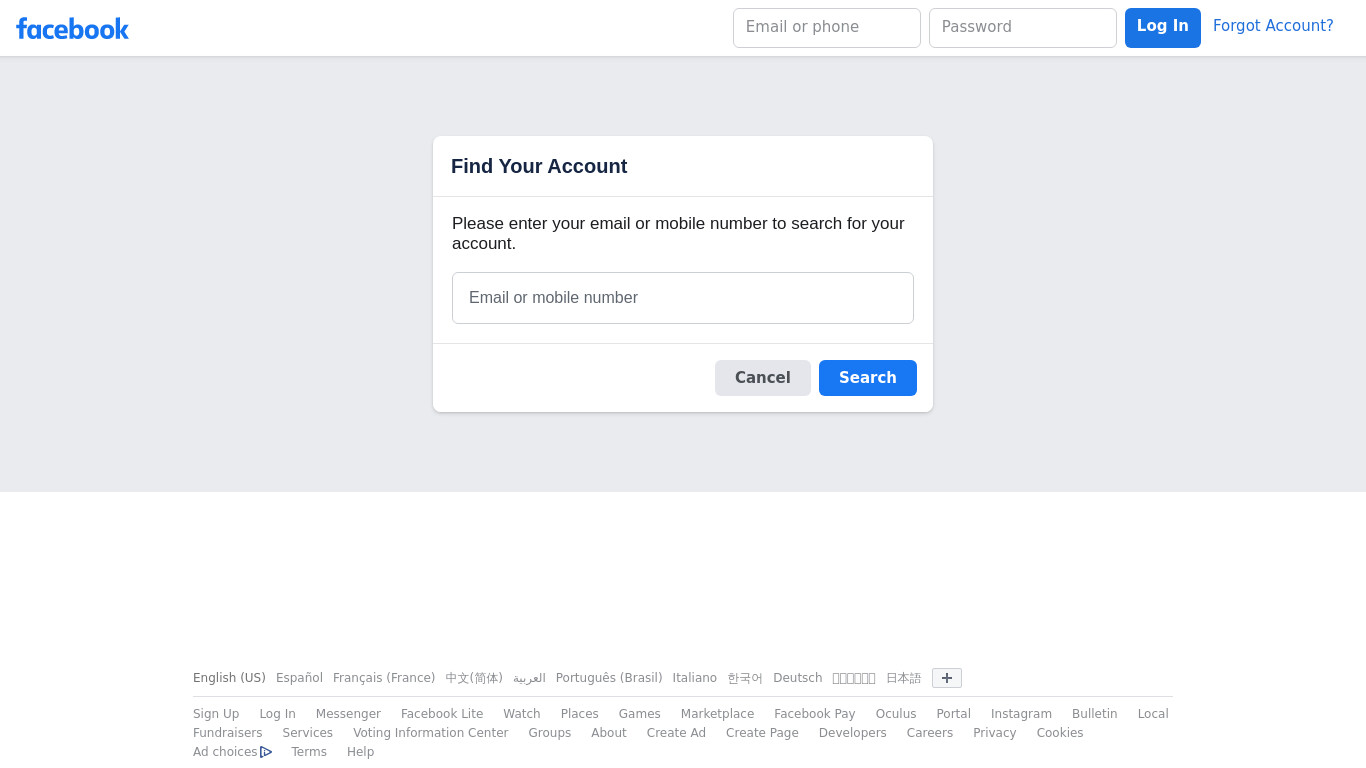Image resolution: width=1366 pixels, height=768 pixels.
Task: Open more languages with the plus icon
Action: pyautogui.click(x=947, y=678)
